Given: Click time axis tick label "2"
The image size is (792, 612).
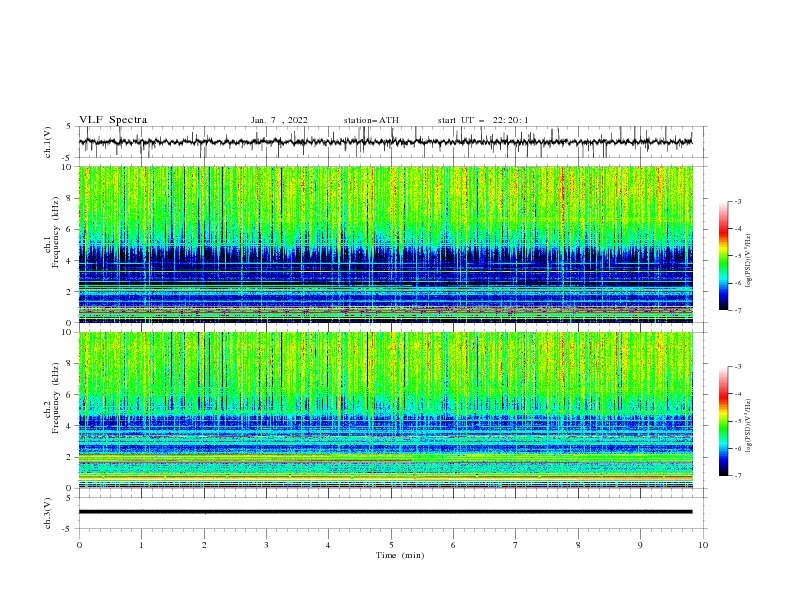Looking at the screenshot, I should (204, 545).
